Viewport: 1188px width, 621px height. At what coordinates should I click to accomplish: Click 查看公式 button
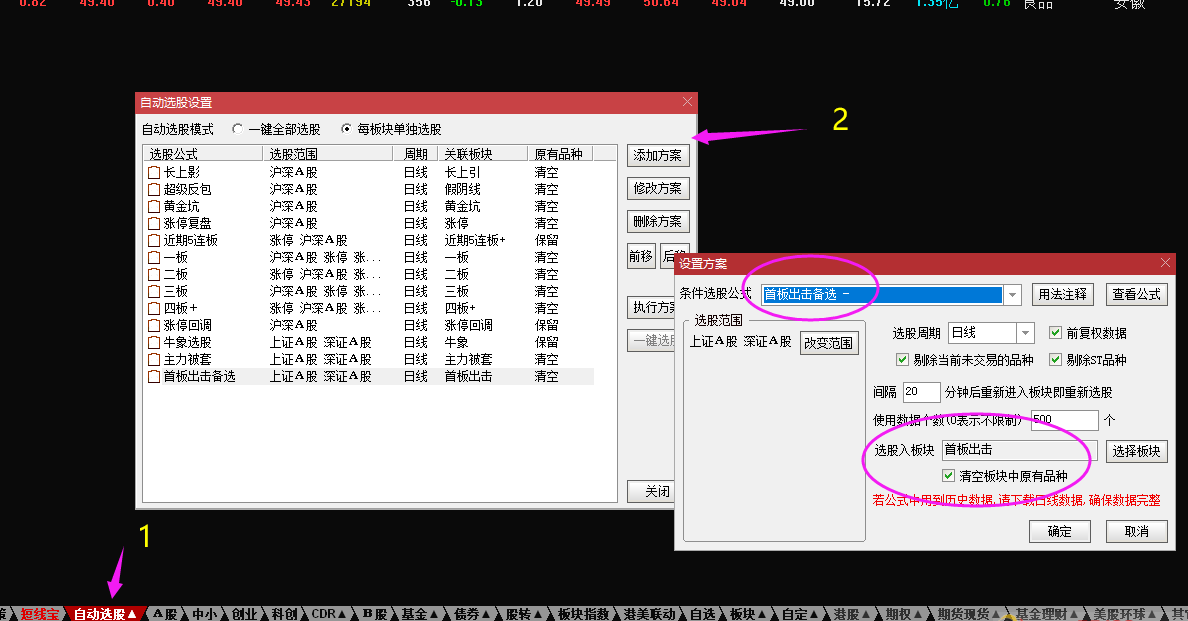click(x=1136, y=295)
